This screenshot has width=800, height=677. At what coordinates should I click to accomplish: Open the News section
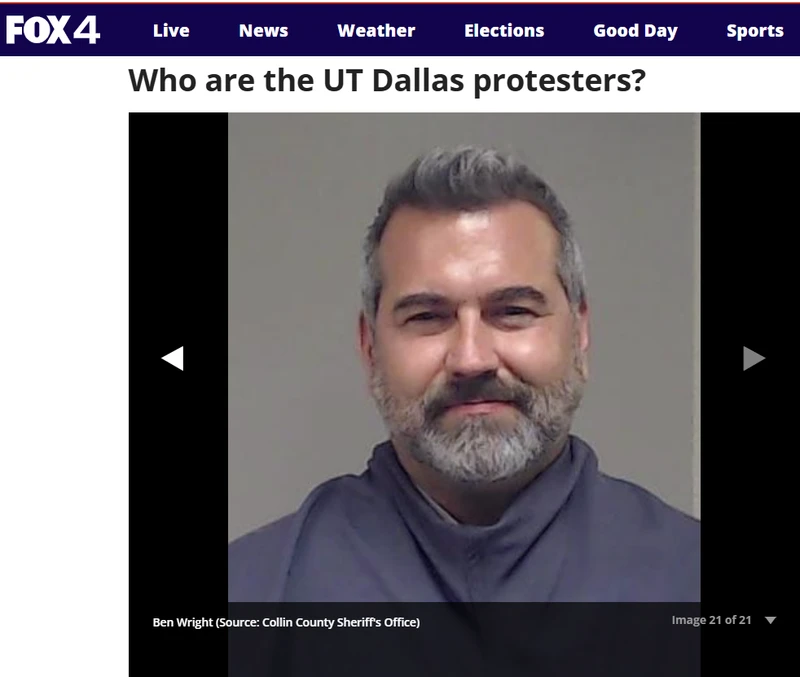[263, 31]
